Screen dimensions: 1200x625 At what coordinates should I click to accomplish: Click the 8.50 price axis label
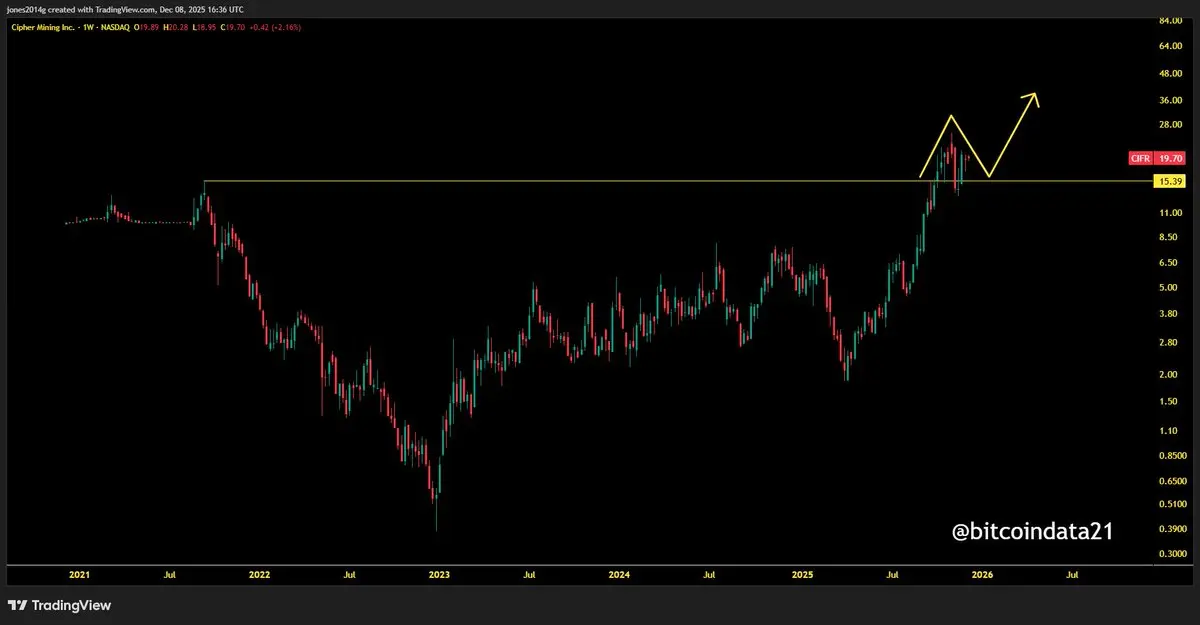1170,237
